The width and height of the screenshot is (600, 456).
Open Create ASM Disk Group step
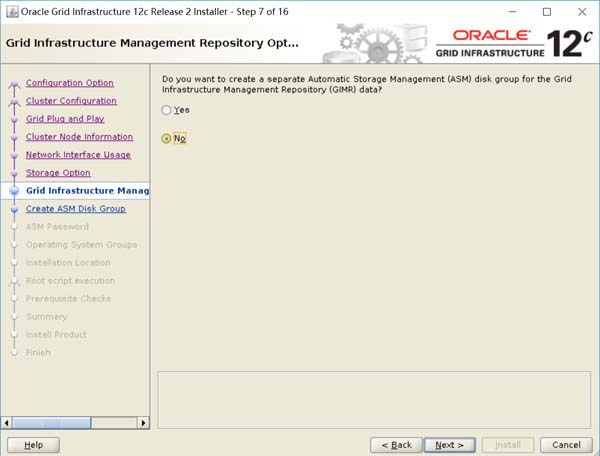76,208
